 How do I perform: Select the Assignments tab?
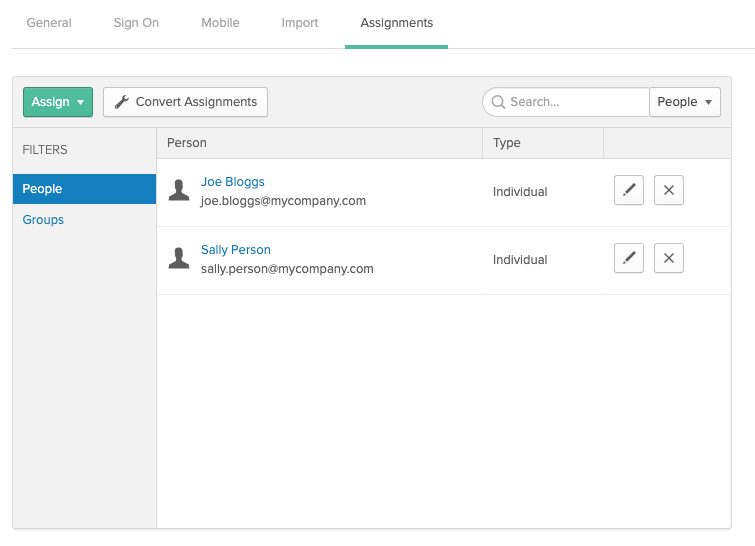click(x=396, y=23)
